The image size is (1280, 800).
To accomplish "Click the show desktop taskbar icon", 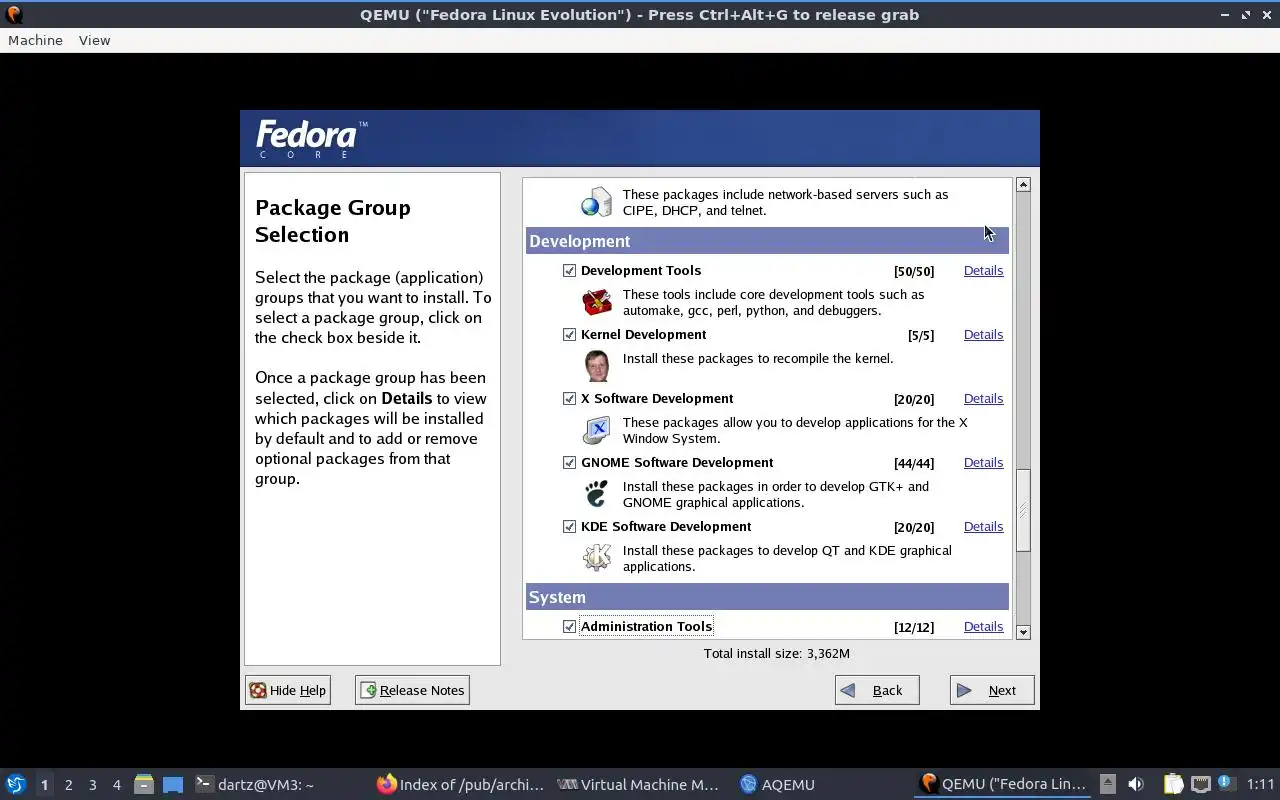I will tap(173, 784).
